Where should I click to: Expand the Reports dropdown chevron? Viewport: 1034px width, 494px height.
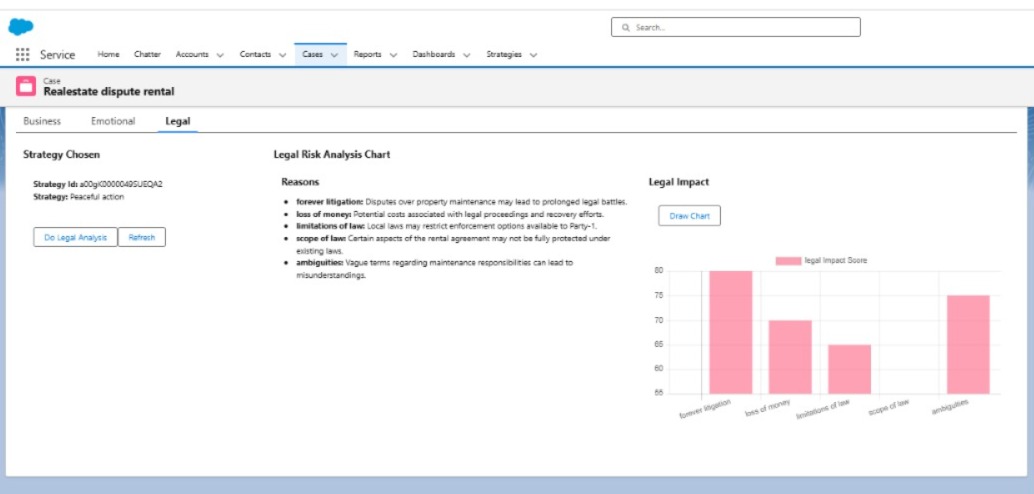394,55
